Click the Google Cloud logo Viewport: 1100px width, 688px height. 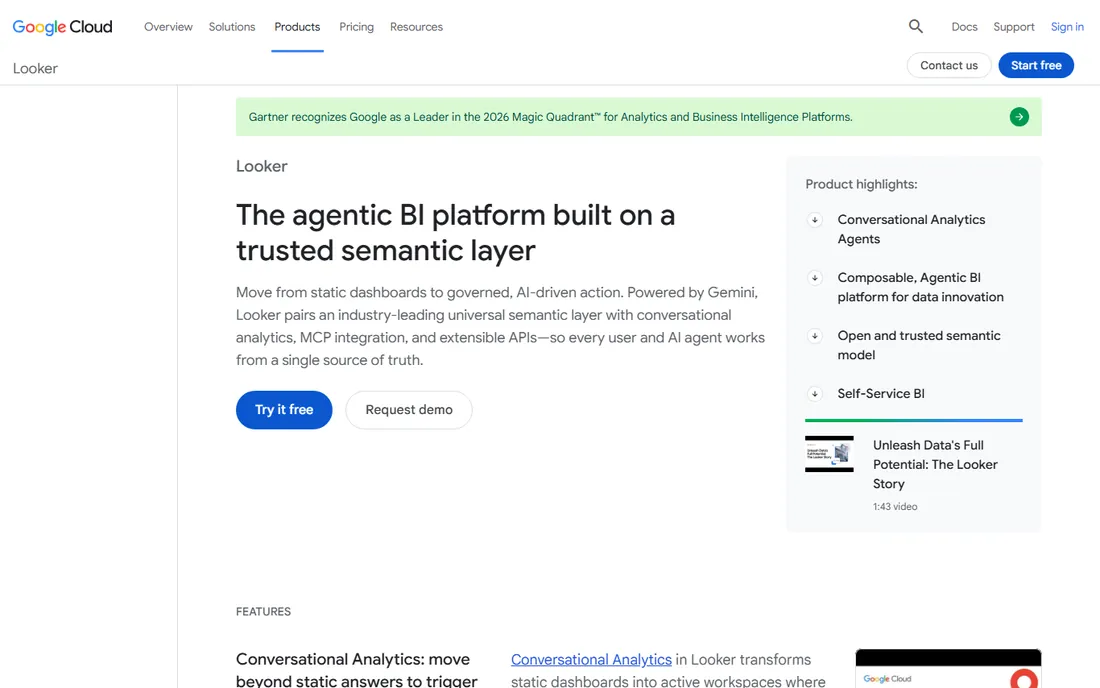click(x=62, y=27)
